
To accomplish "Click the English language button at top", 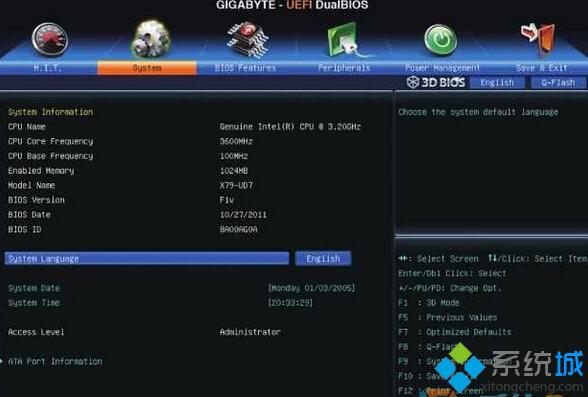I will tap(497, 82).
